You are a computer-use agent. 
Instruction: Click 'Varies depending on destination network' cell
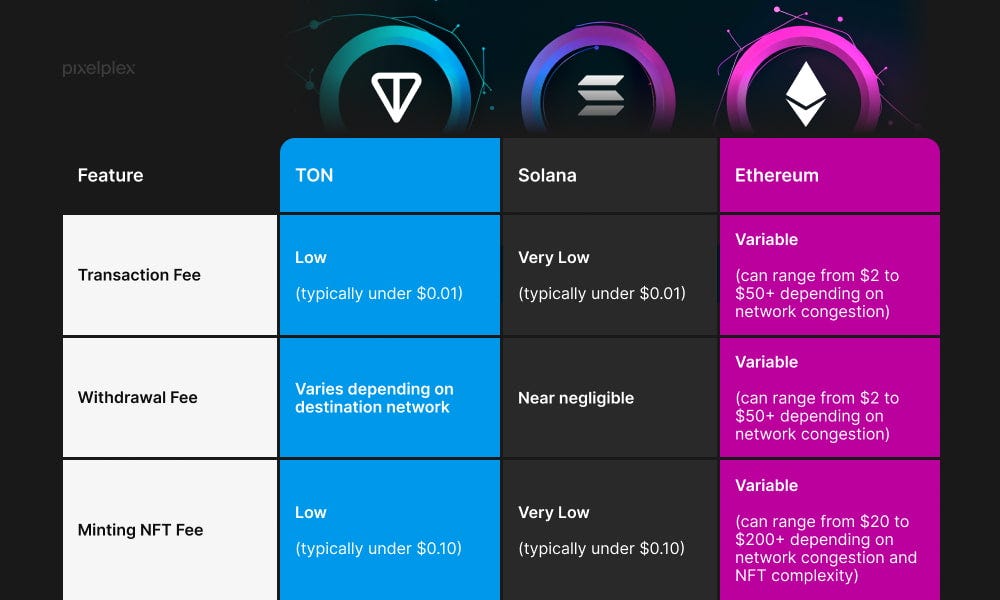pyautogui.click(x=390, y=397)
